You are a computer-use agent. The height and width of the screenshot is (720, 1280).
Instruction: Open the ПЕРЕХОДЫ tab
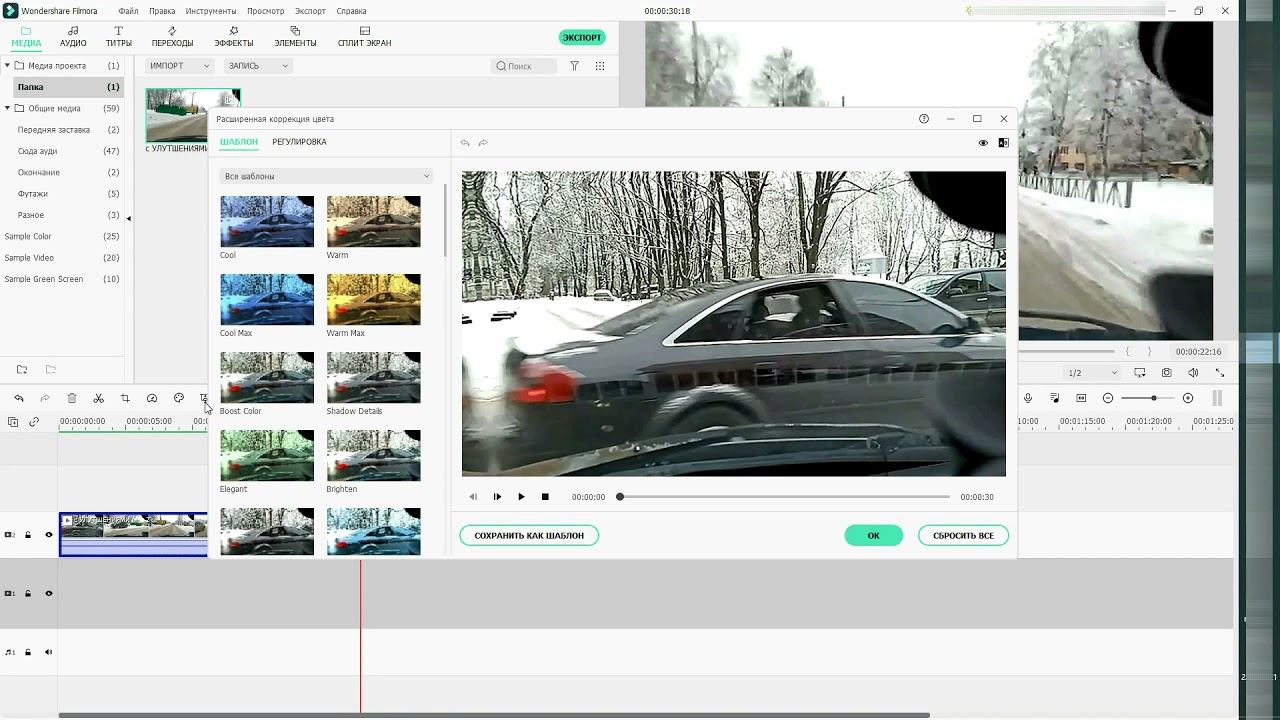[172, 38]
